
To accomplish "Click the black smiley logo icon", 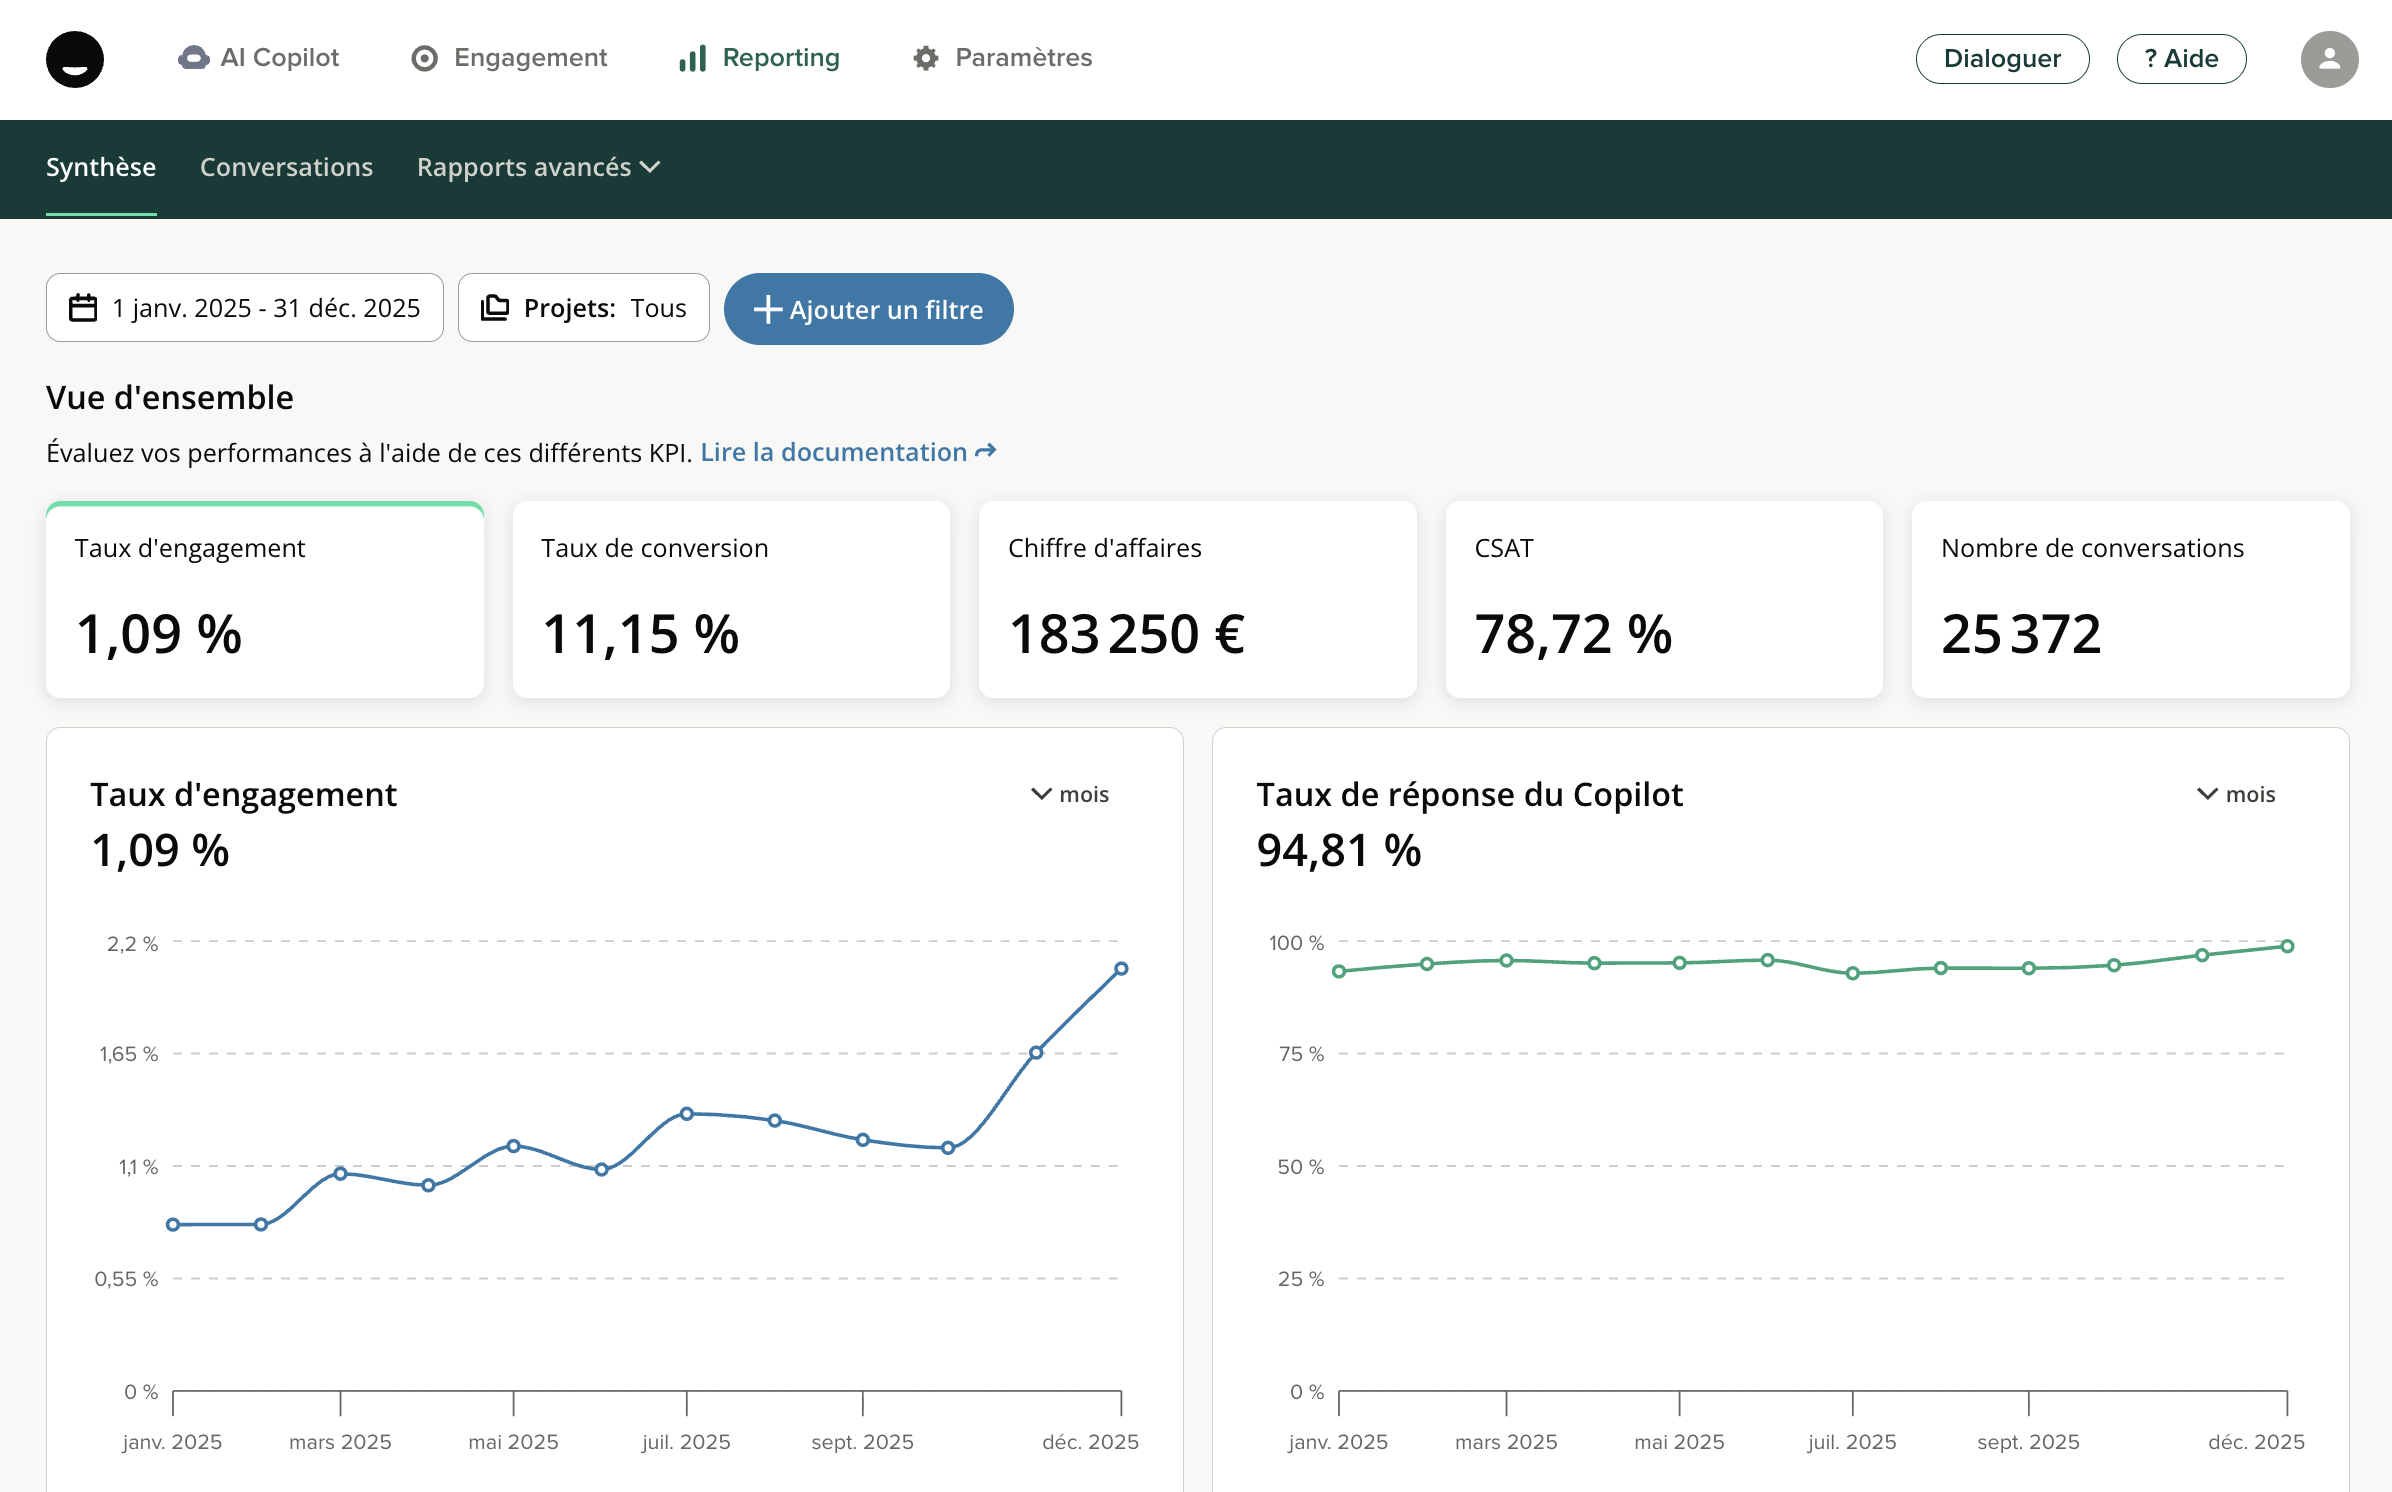I will [x=75, y=59].
